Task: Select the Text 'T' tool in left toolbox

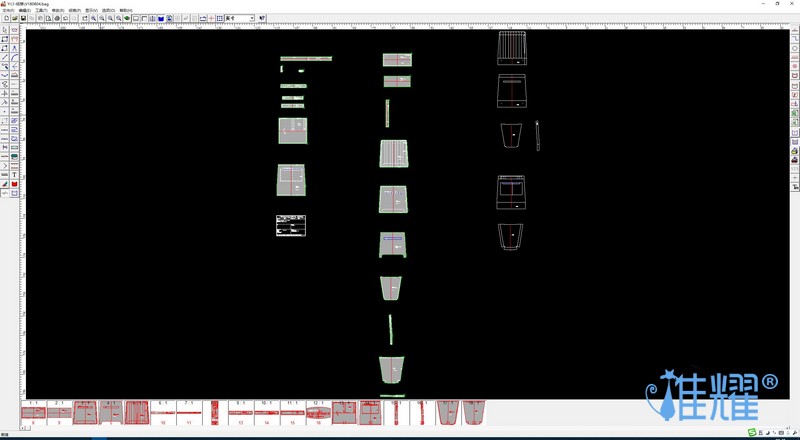Action: pyautogui.click(x=15, y=175)
